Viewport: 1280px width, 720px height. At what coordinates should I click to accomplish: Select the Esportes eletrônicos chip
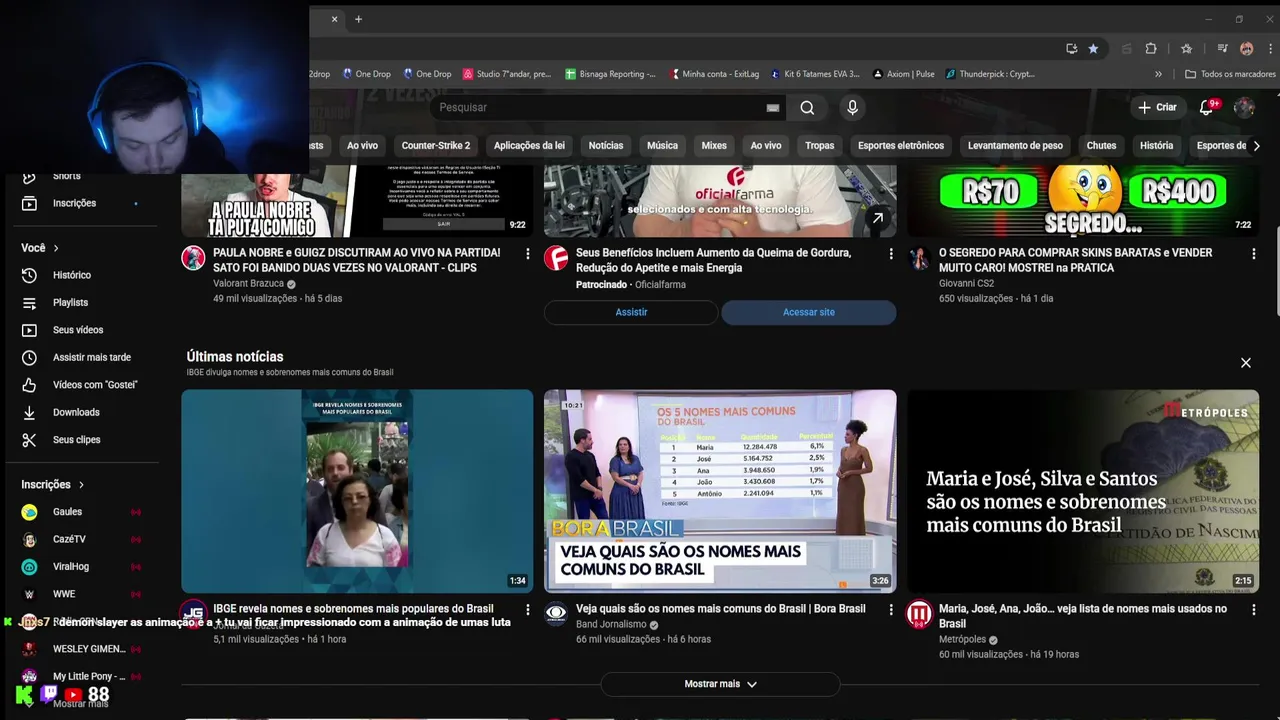tap(901, 146)
